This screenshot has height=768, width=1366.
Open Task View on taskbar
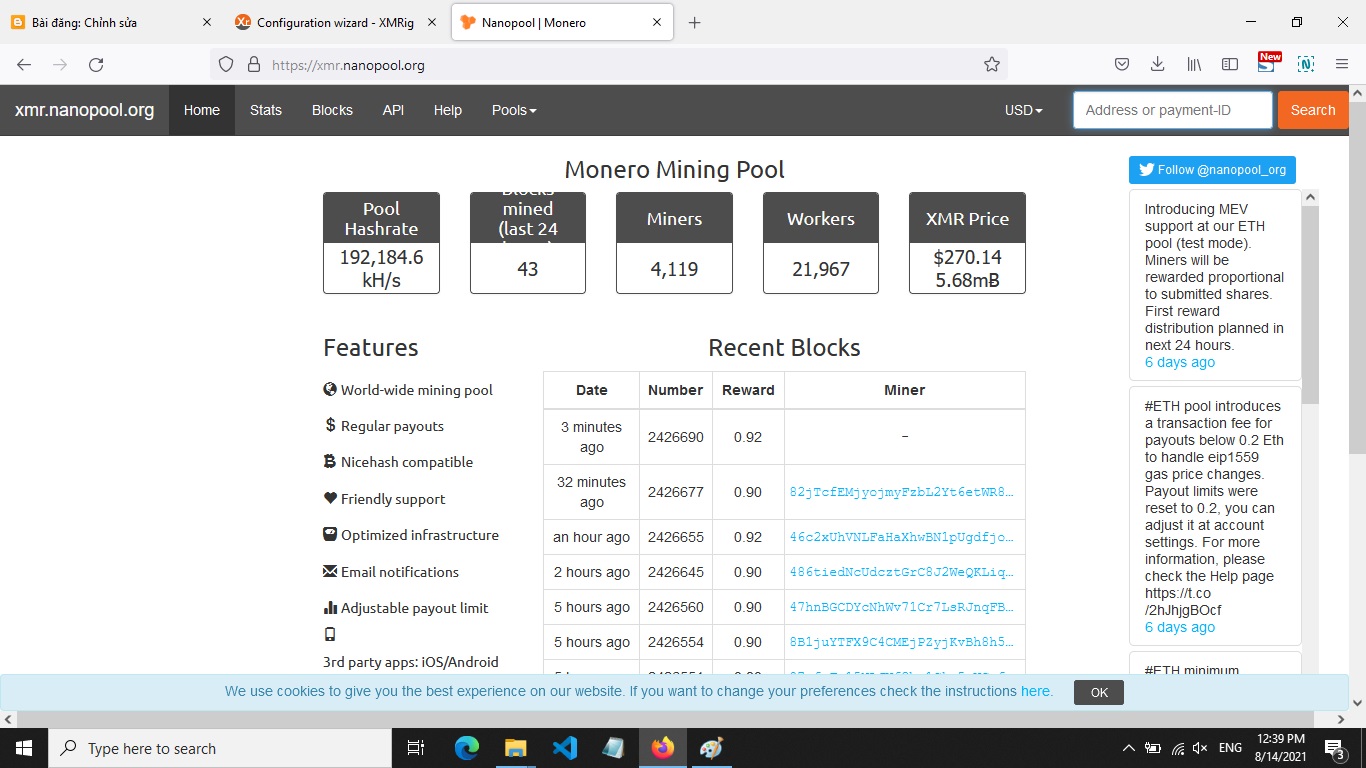point(416,748)
